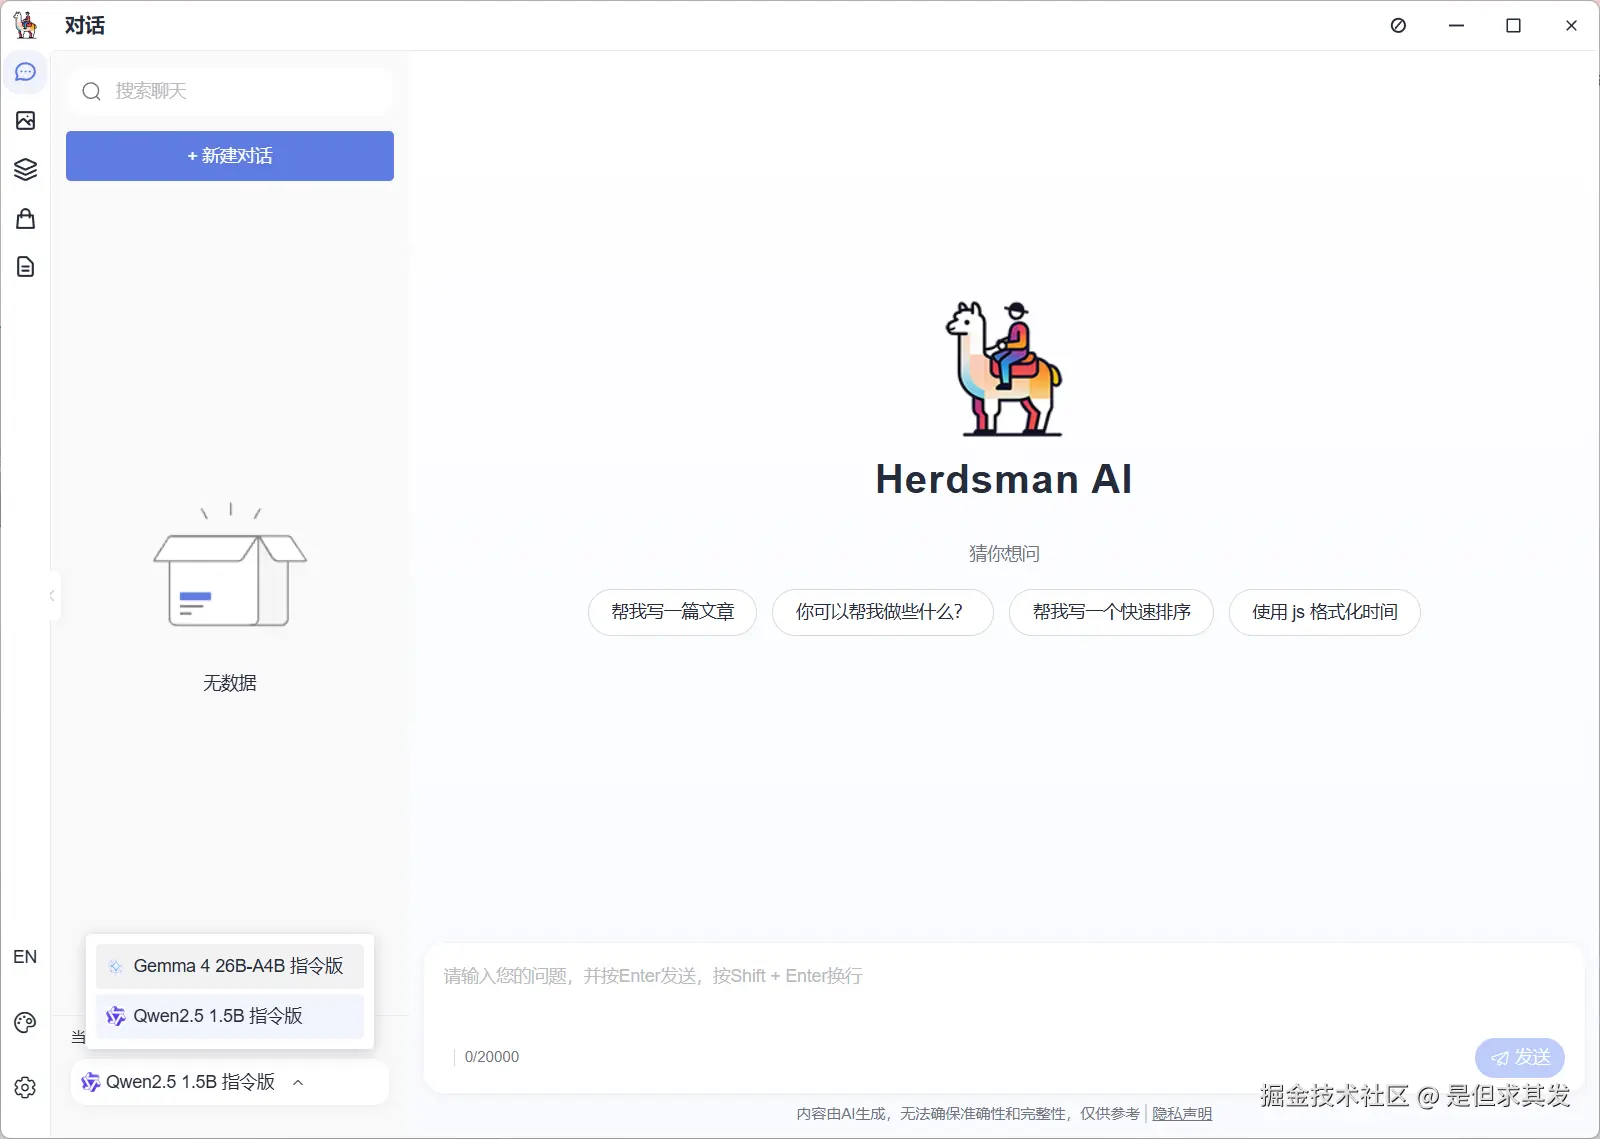
Task: Open the chat conversation panel
Action: point(25,71)
